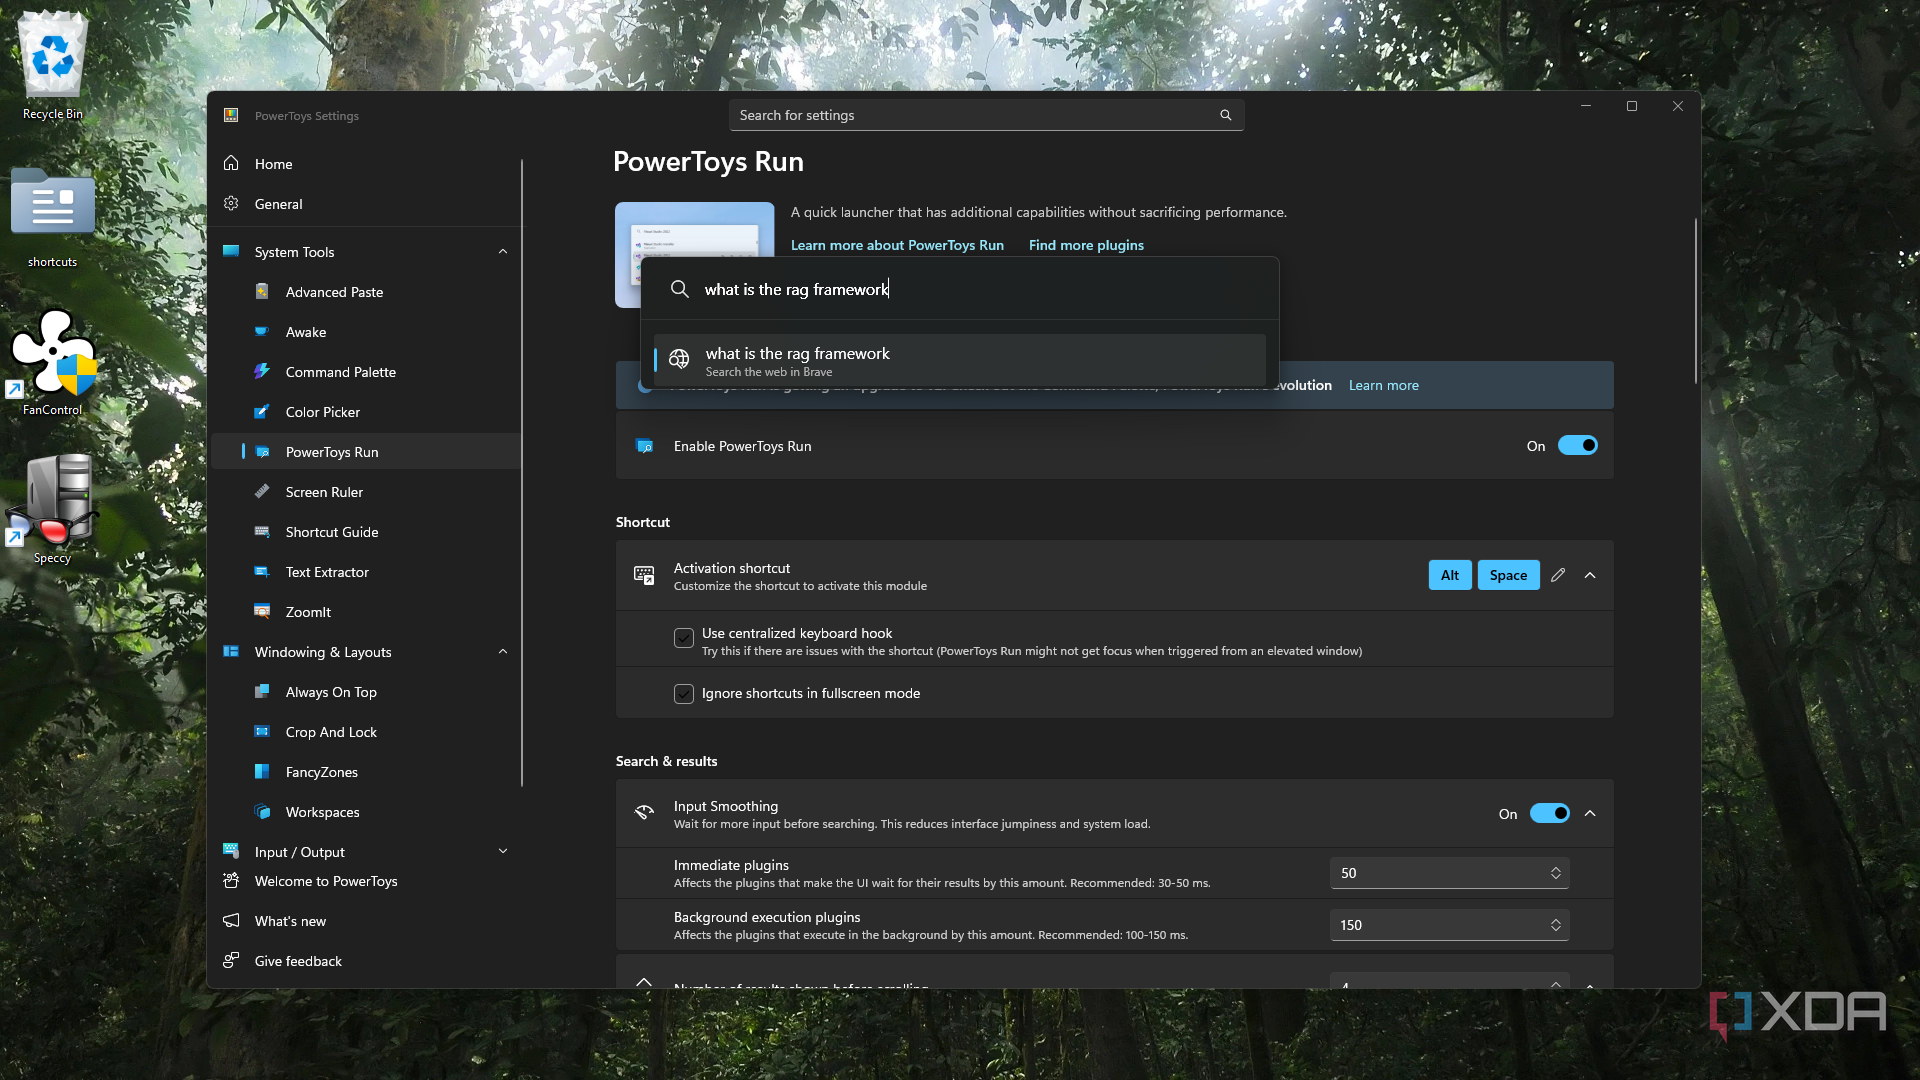Select the FanControl desktop shortcut
1920x1080 pixels.
coord(53,362)
